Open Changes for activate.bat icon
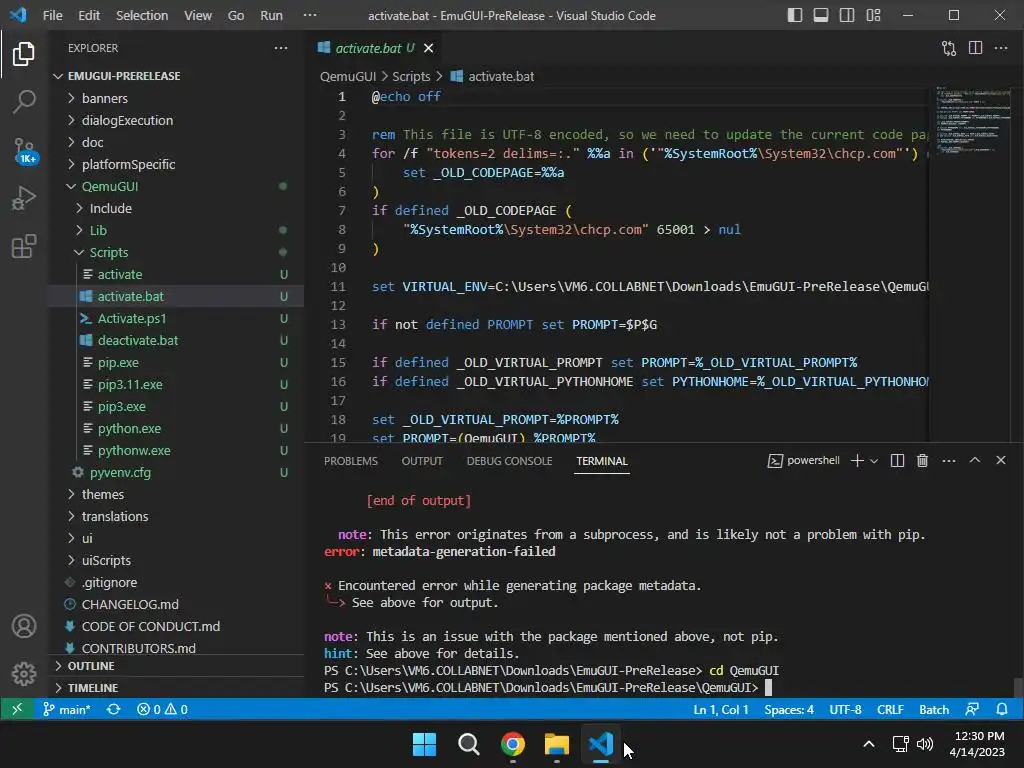 pos(948,48)
